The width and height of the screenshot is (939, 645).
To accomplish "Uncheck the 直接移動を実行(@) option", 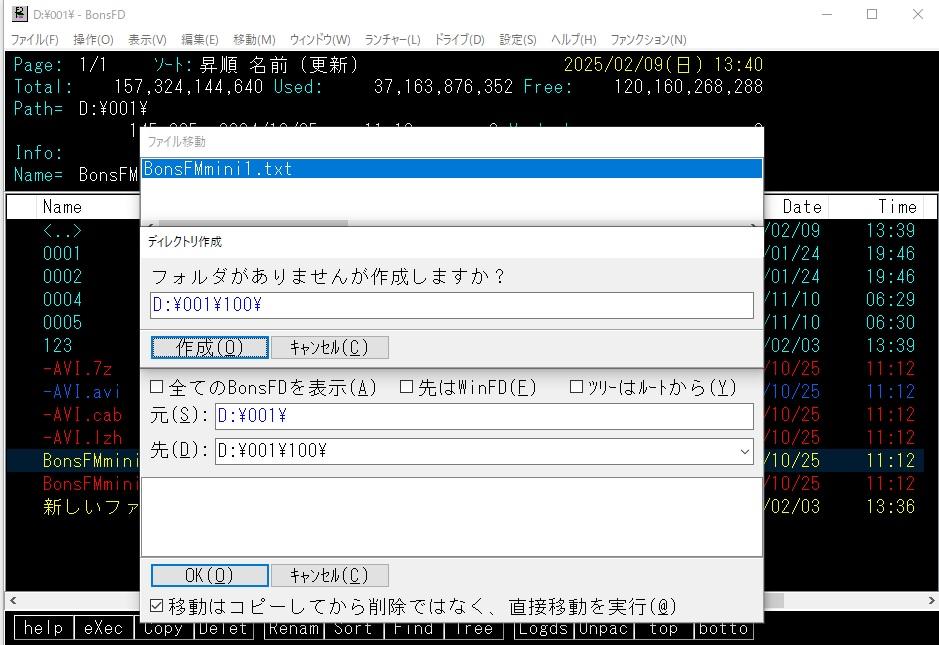I will [156, 606].
